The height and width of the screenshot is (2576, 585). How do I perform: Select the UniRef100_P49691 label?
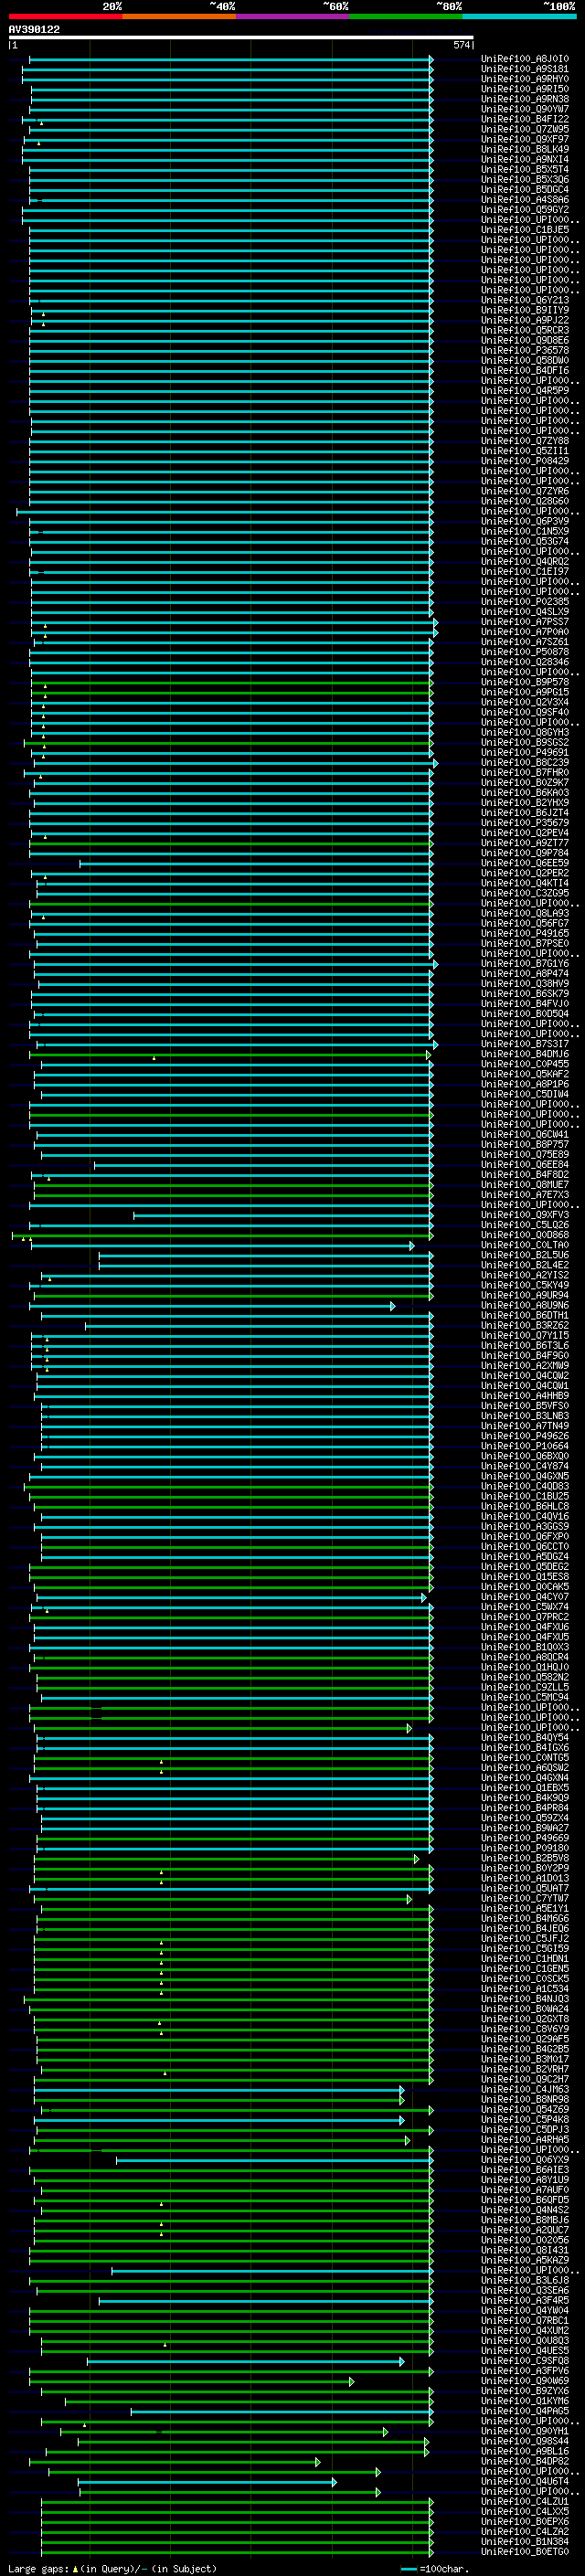point(525,753)
